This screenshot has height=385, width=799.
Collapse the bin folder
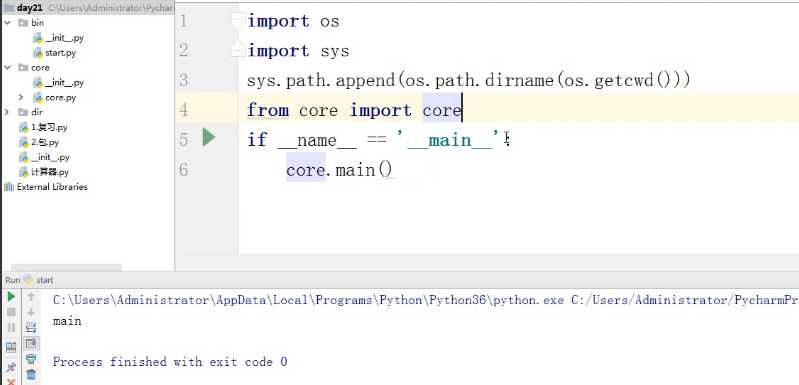[7, 23]
